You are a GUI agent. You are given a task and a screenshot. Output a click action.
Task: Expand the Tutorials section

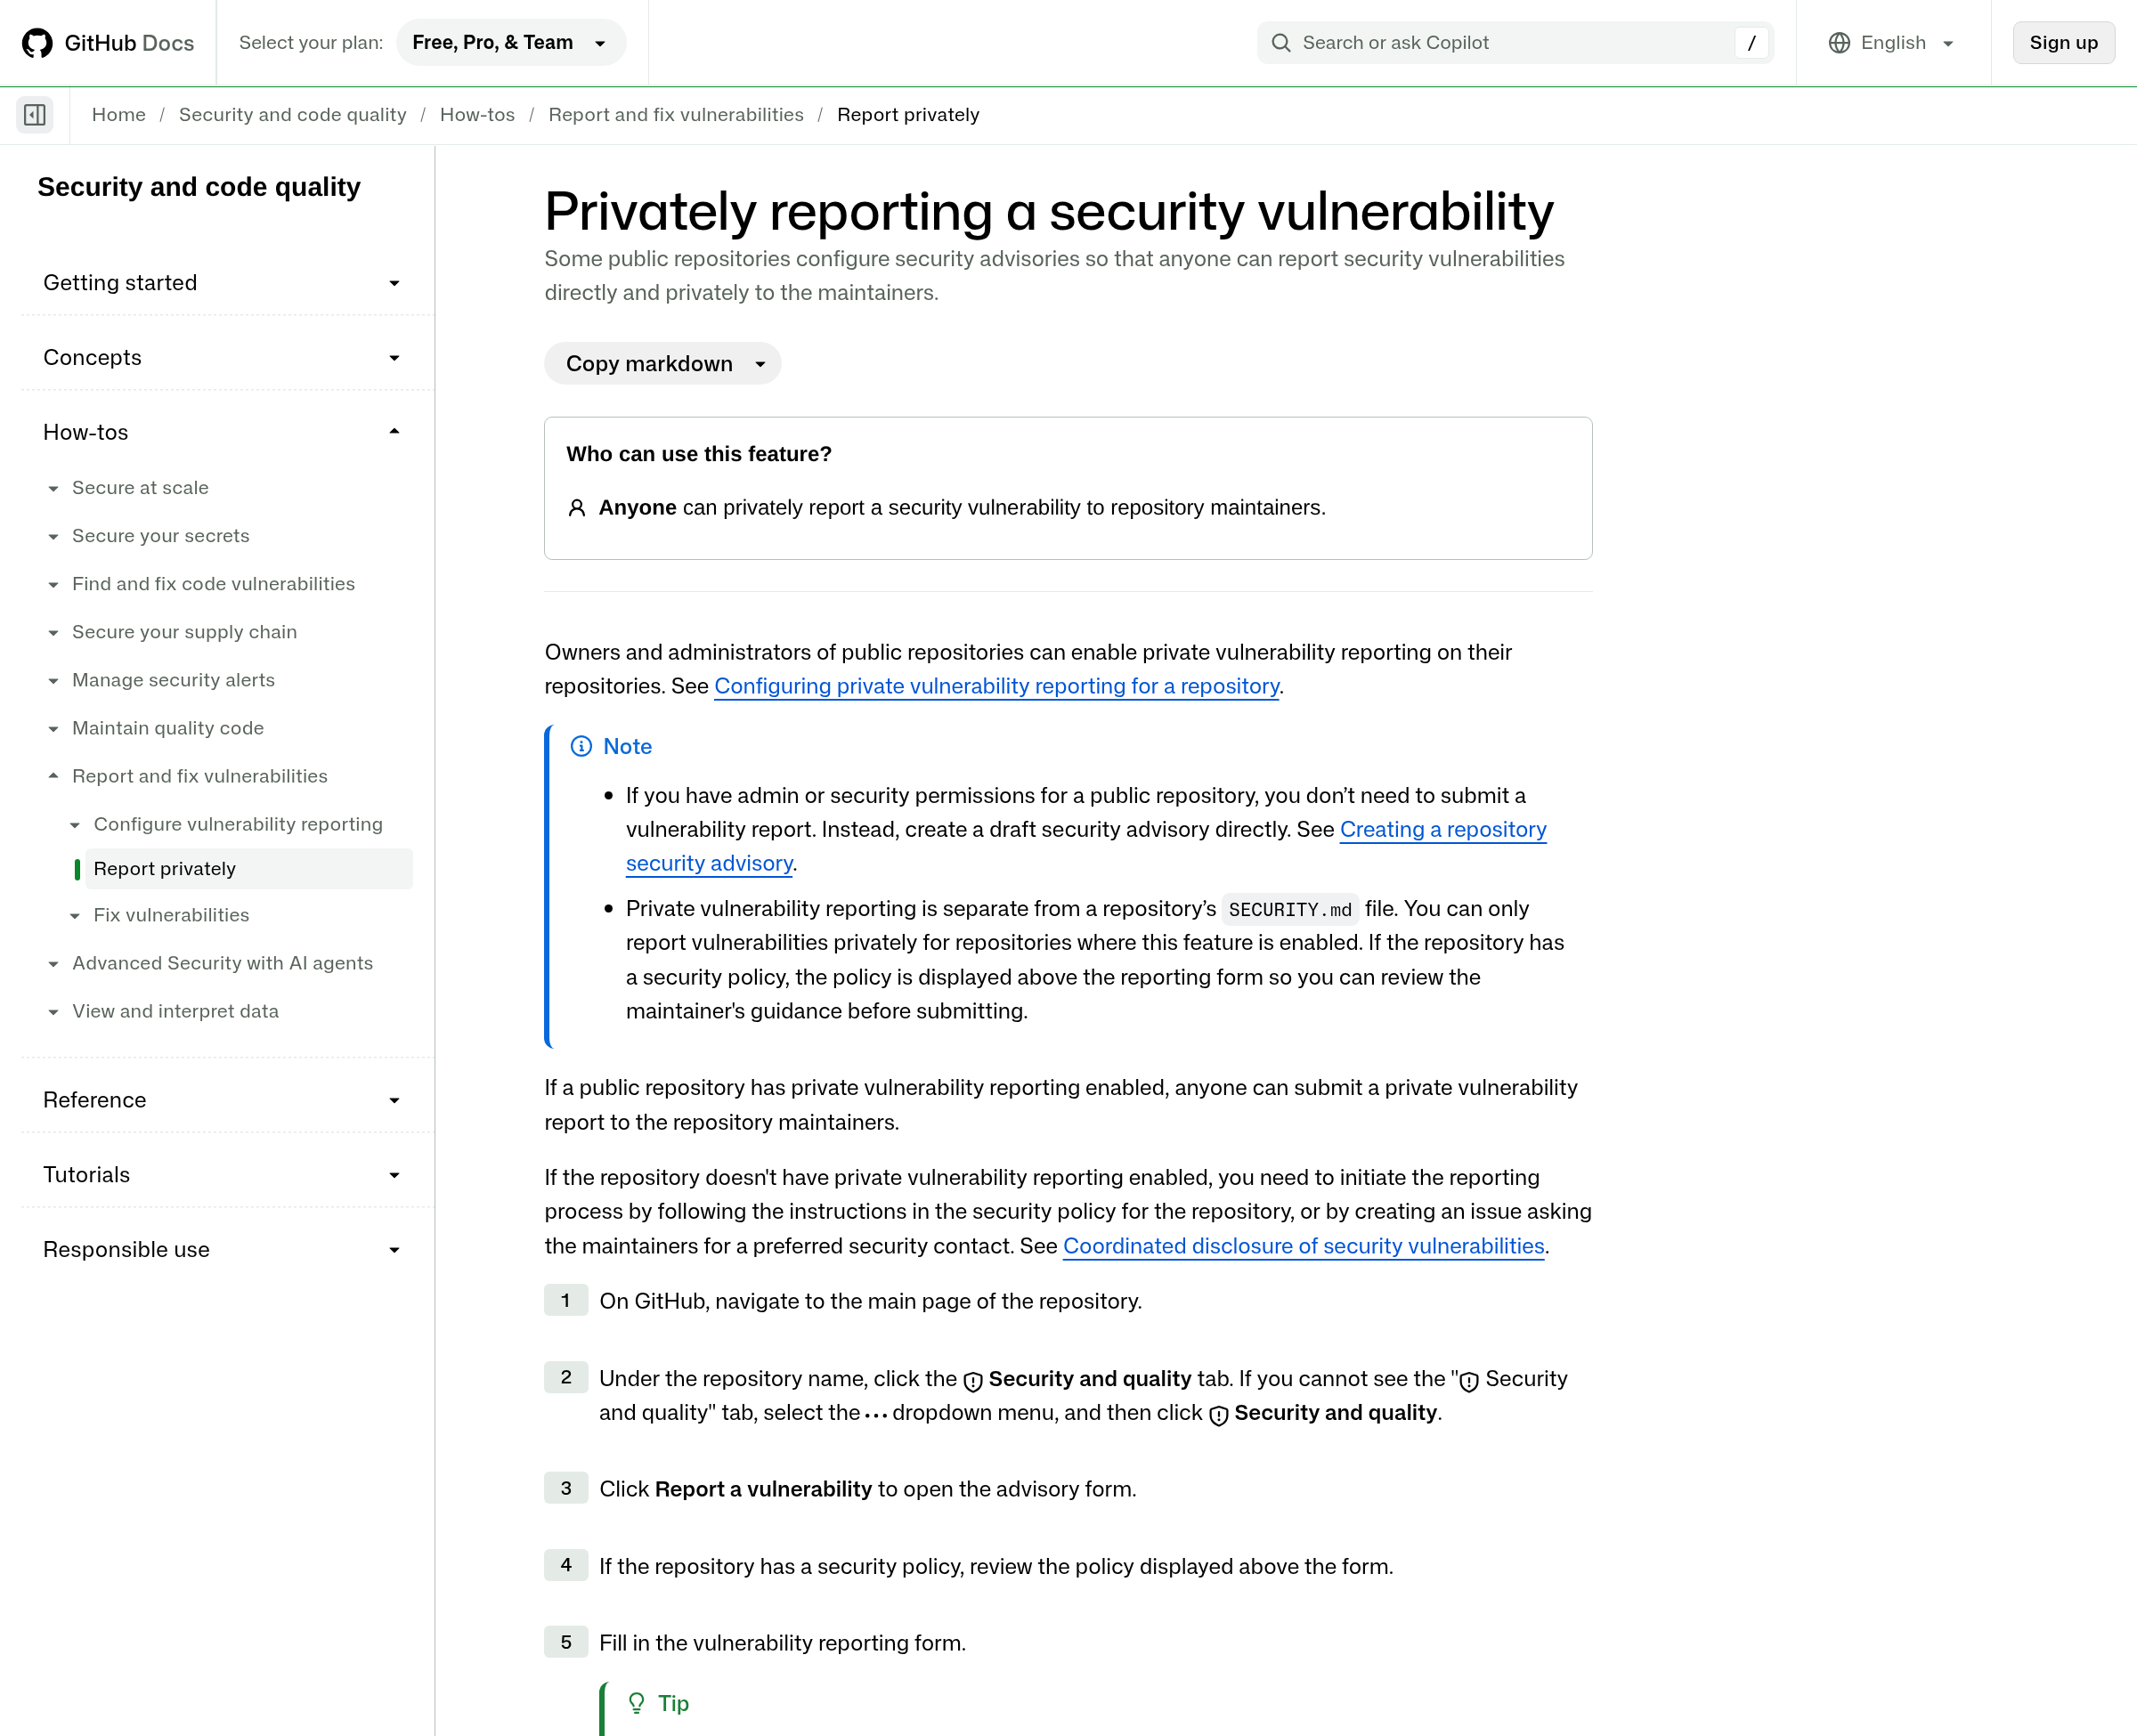222,1175
